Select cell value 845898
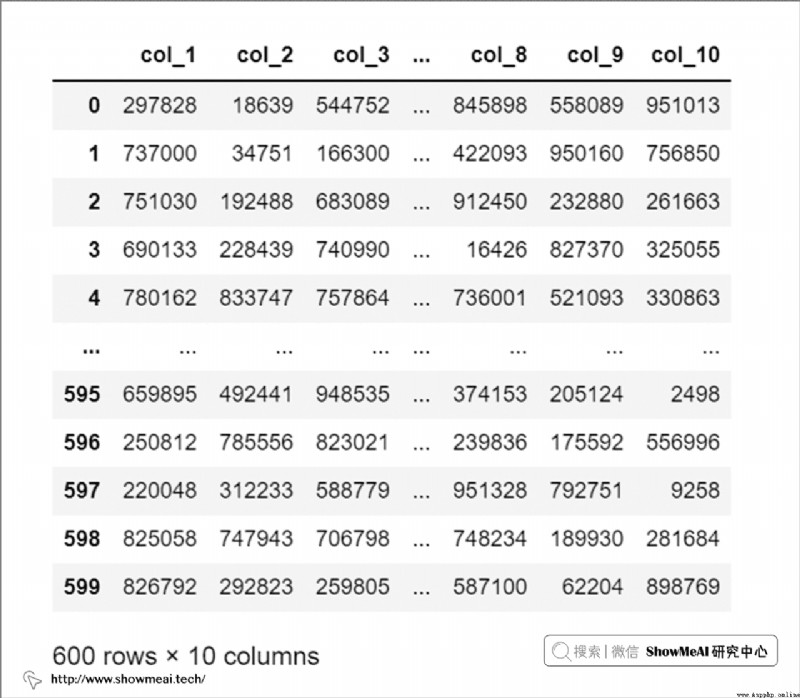Screen dimensions: 800x698 coord(490,106)
